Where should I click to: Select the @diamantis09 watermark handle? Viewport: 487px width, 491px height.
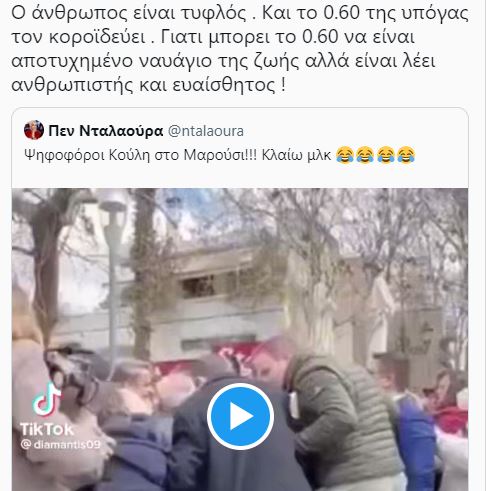(60, 444)
